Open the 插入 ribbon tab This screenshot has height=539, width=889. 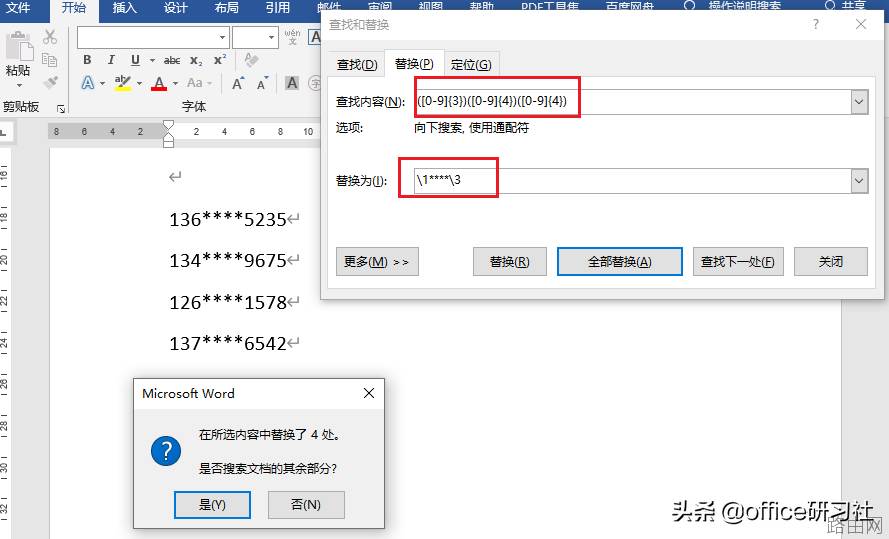pyautogui.click(x=125, y=8)
